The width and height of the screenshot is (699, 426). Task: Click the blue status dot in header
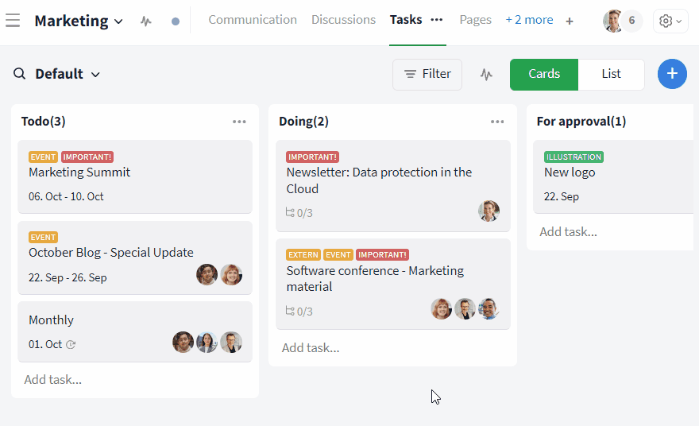tap(176, 21)
